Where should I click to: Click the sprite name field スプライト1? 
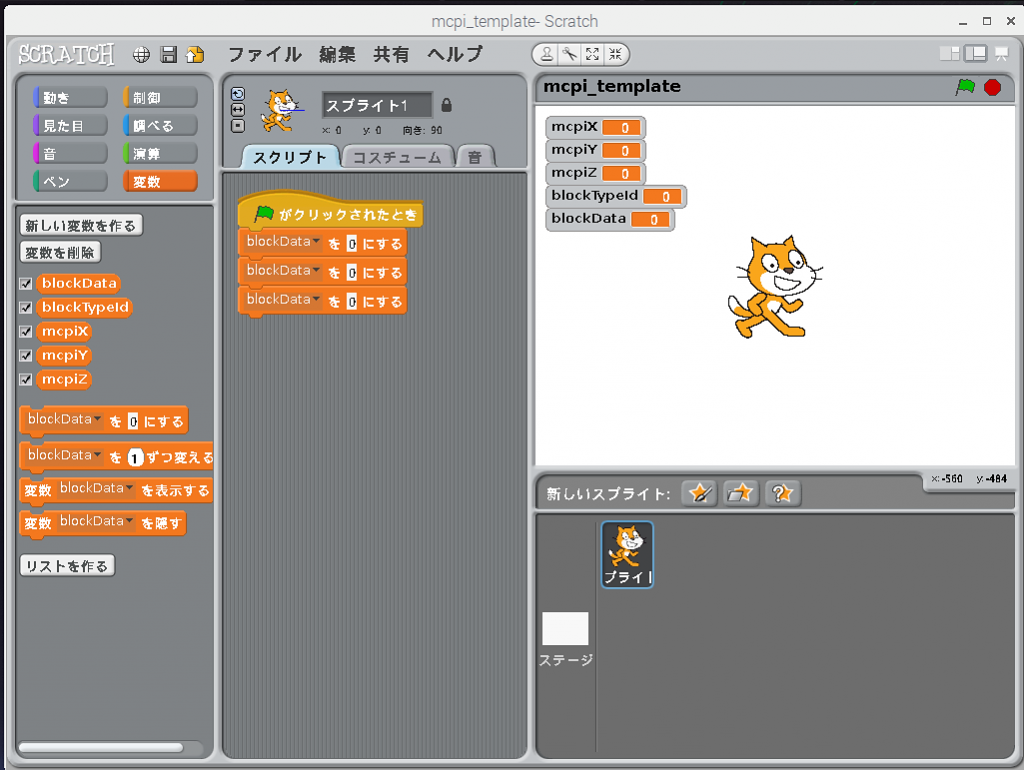pyautogui.click(x=377, y=105)
